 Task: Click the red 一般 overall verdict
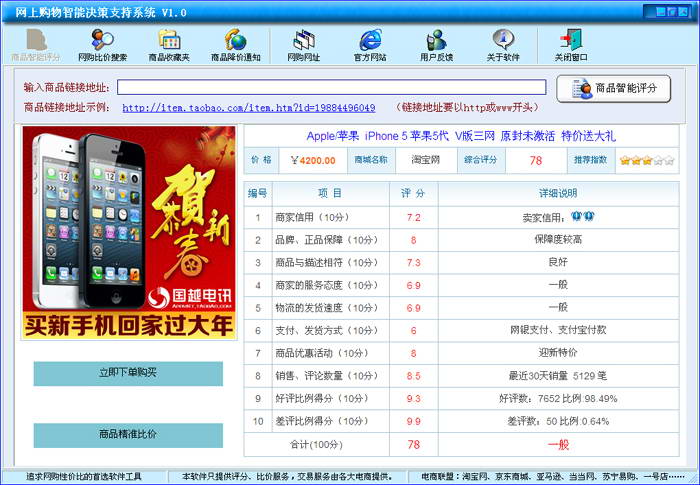558,445
